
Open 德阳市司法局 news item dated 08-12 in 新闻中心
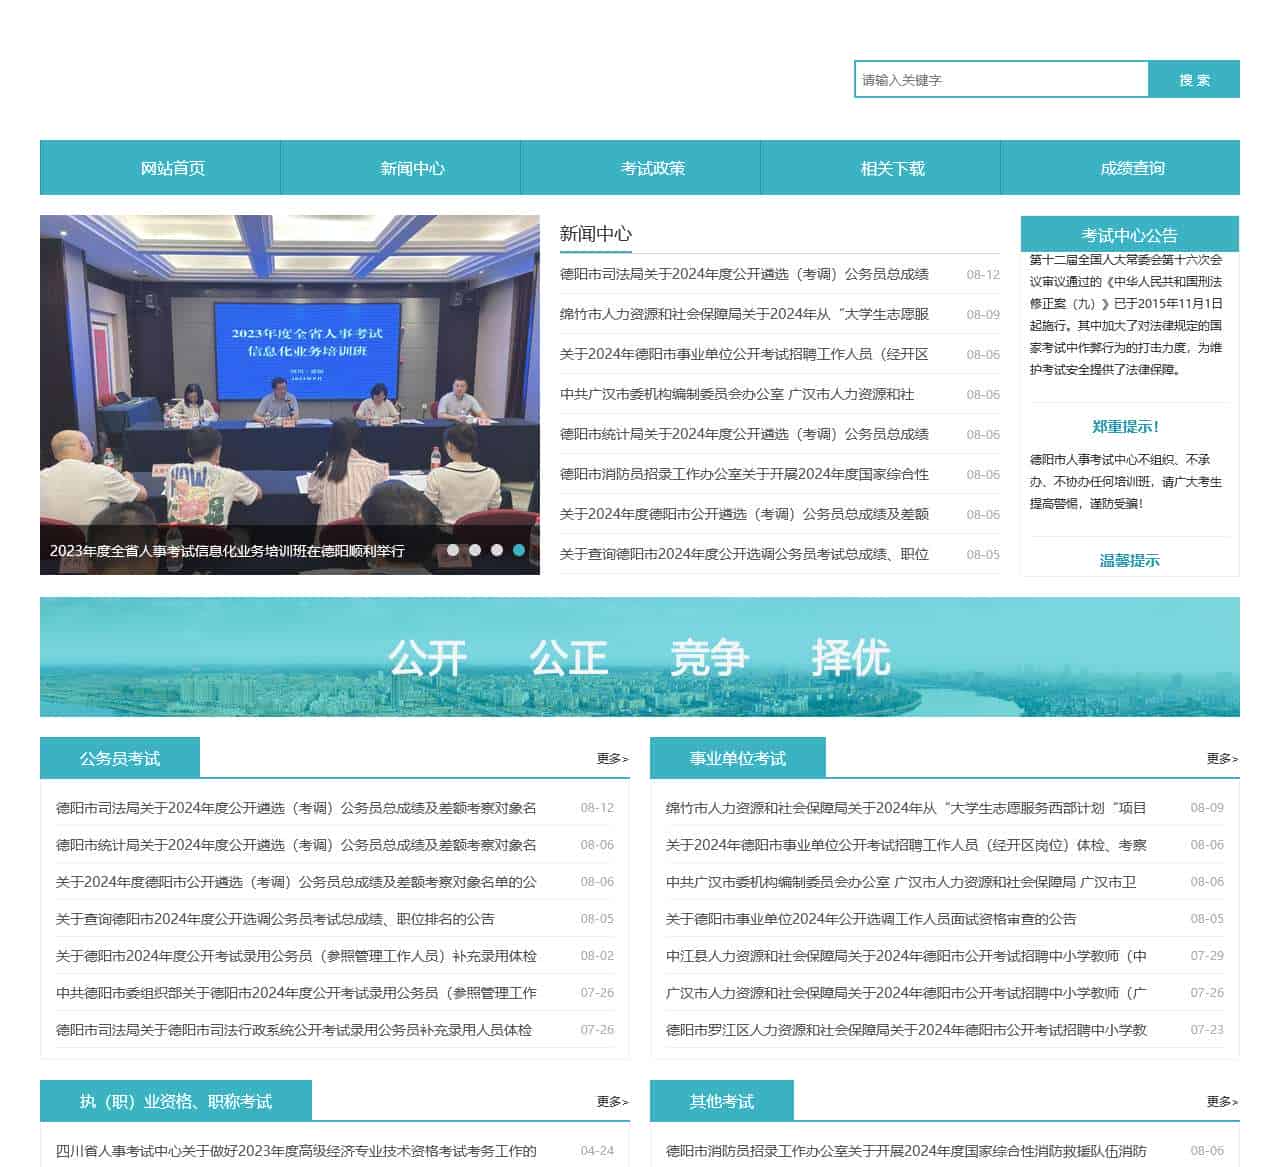click(x=744, y=274)
